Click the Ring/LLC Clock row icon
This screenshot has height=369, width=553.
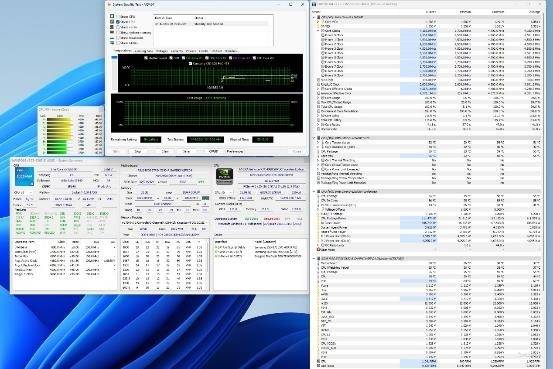click(x=318, y=84)
